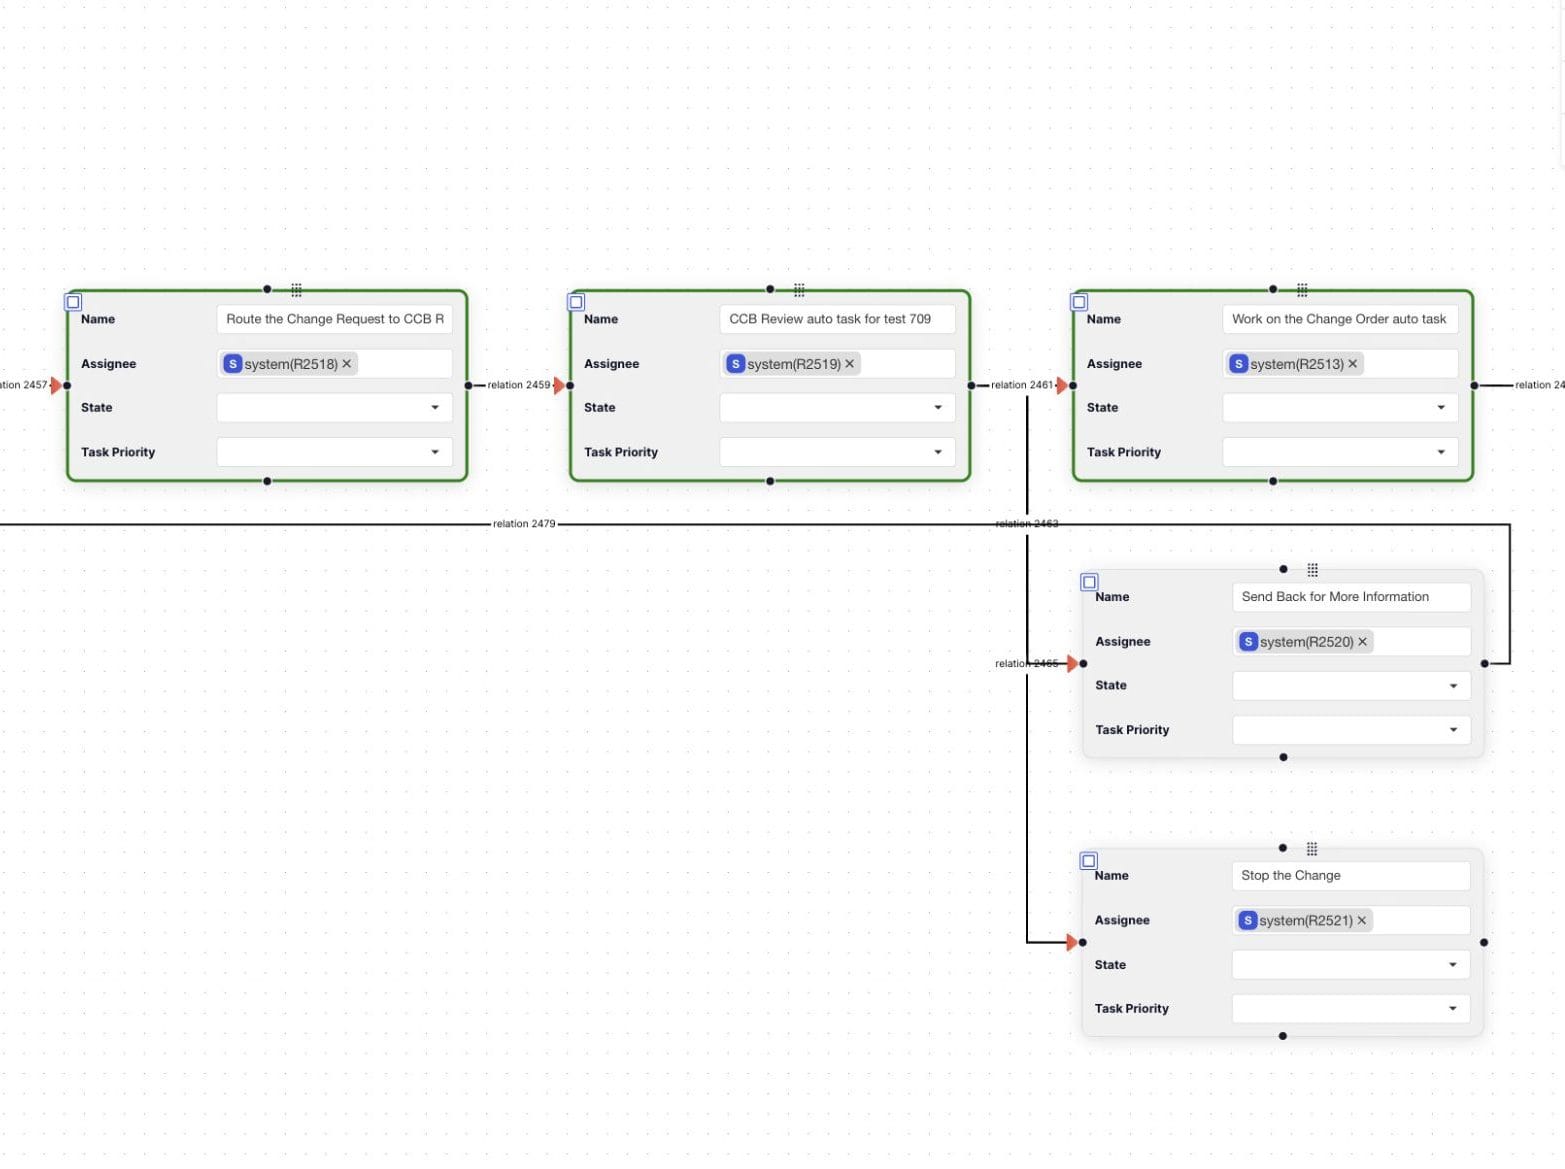Click the relation 2459 connector label
1565x1169 pixels.
click(x=518, y=385)
